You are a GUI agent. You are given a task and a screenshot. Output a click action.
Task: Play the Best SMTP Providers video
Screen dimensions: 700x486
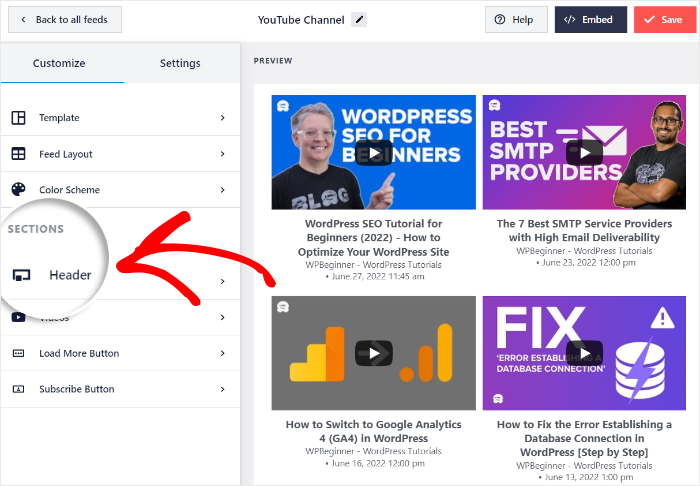click(584, 153)
